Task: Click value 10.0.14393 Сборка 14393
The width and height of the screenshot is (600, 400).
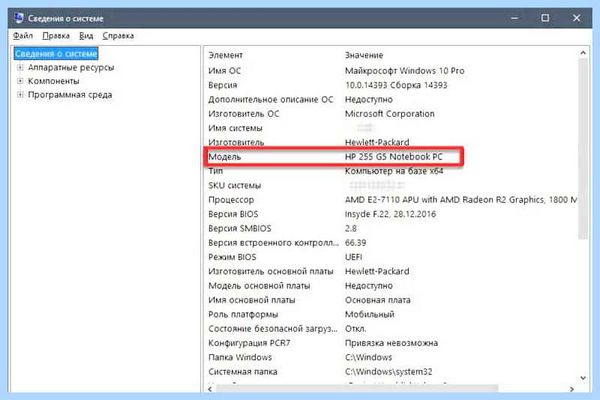Action: (396, 85)
